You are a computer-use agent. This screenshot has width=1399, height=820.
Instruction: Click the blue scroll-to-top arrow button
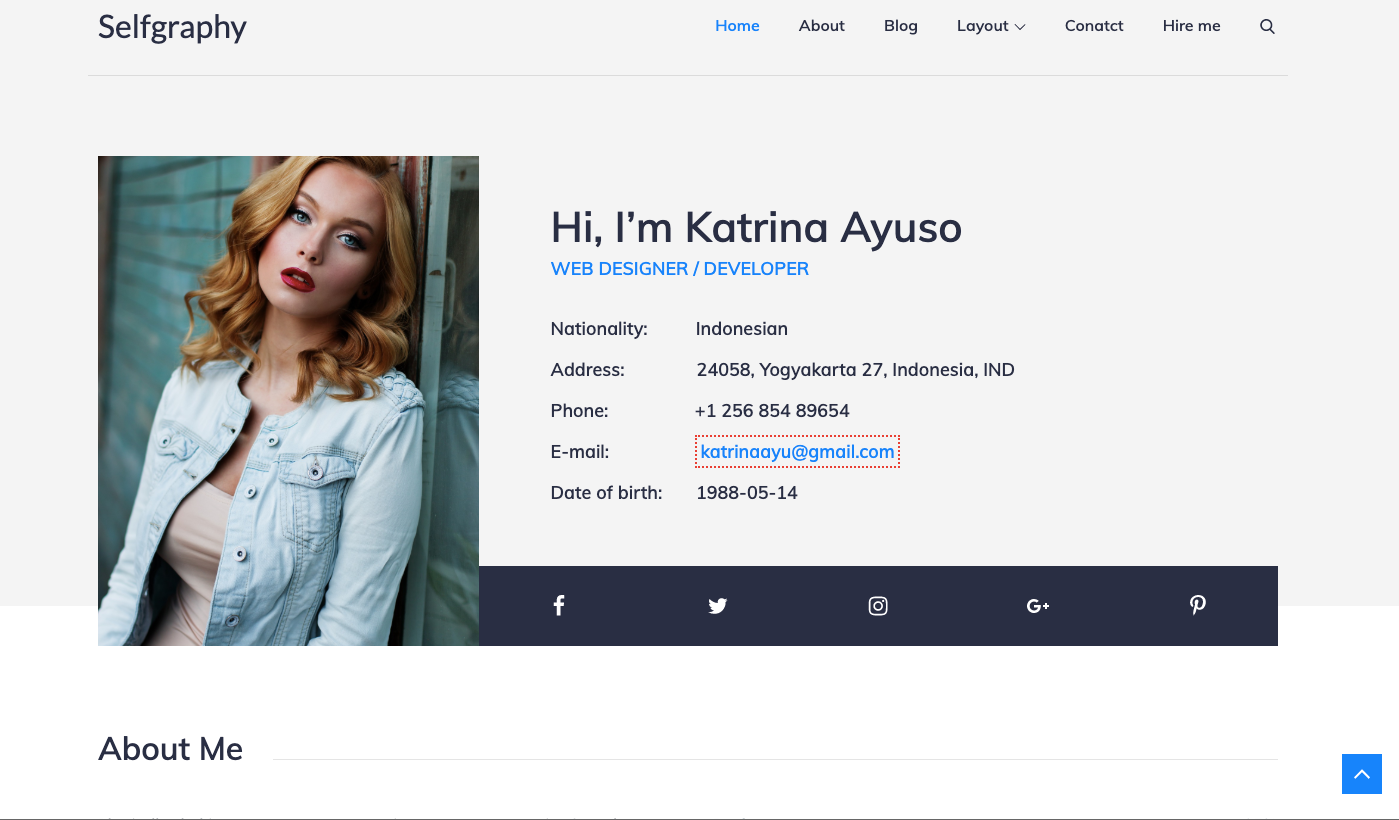1361,774
